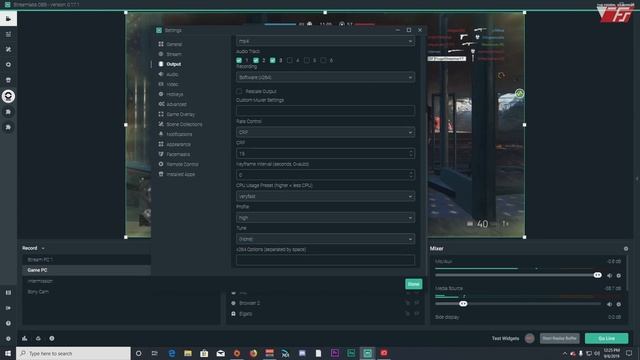Click the Keyframe Interval stepper arrows
The width and height of the screenshot is (640, 360).
[411, 175]
